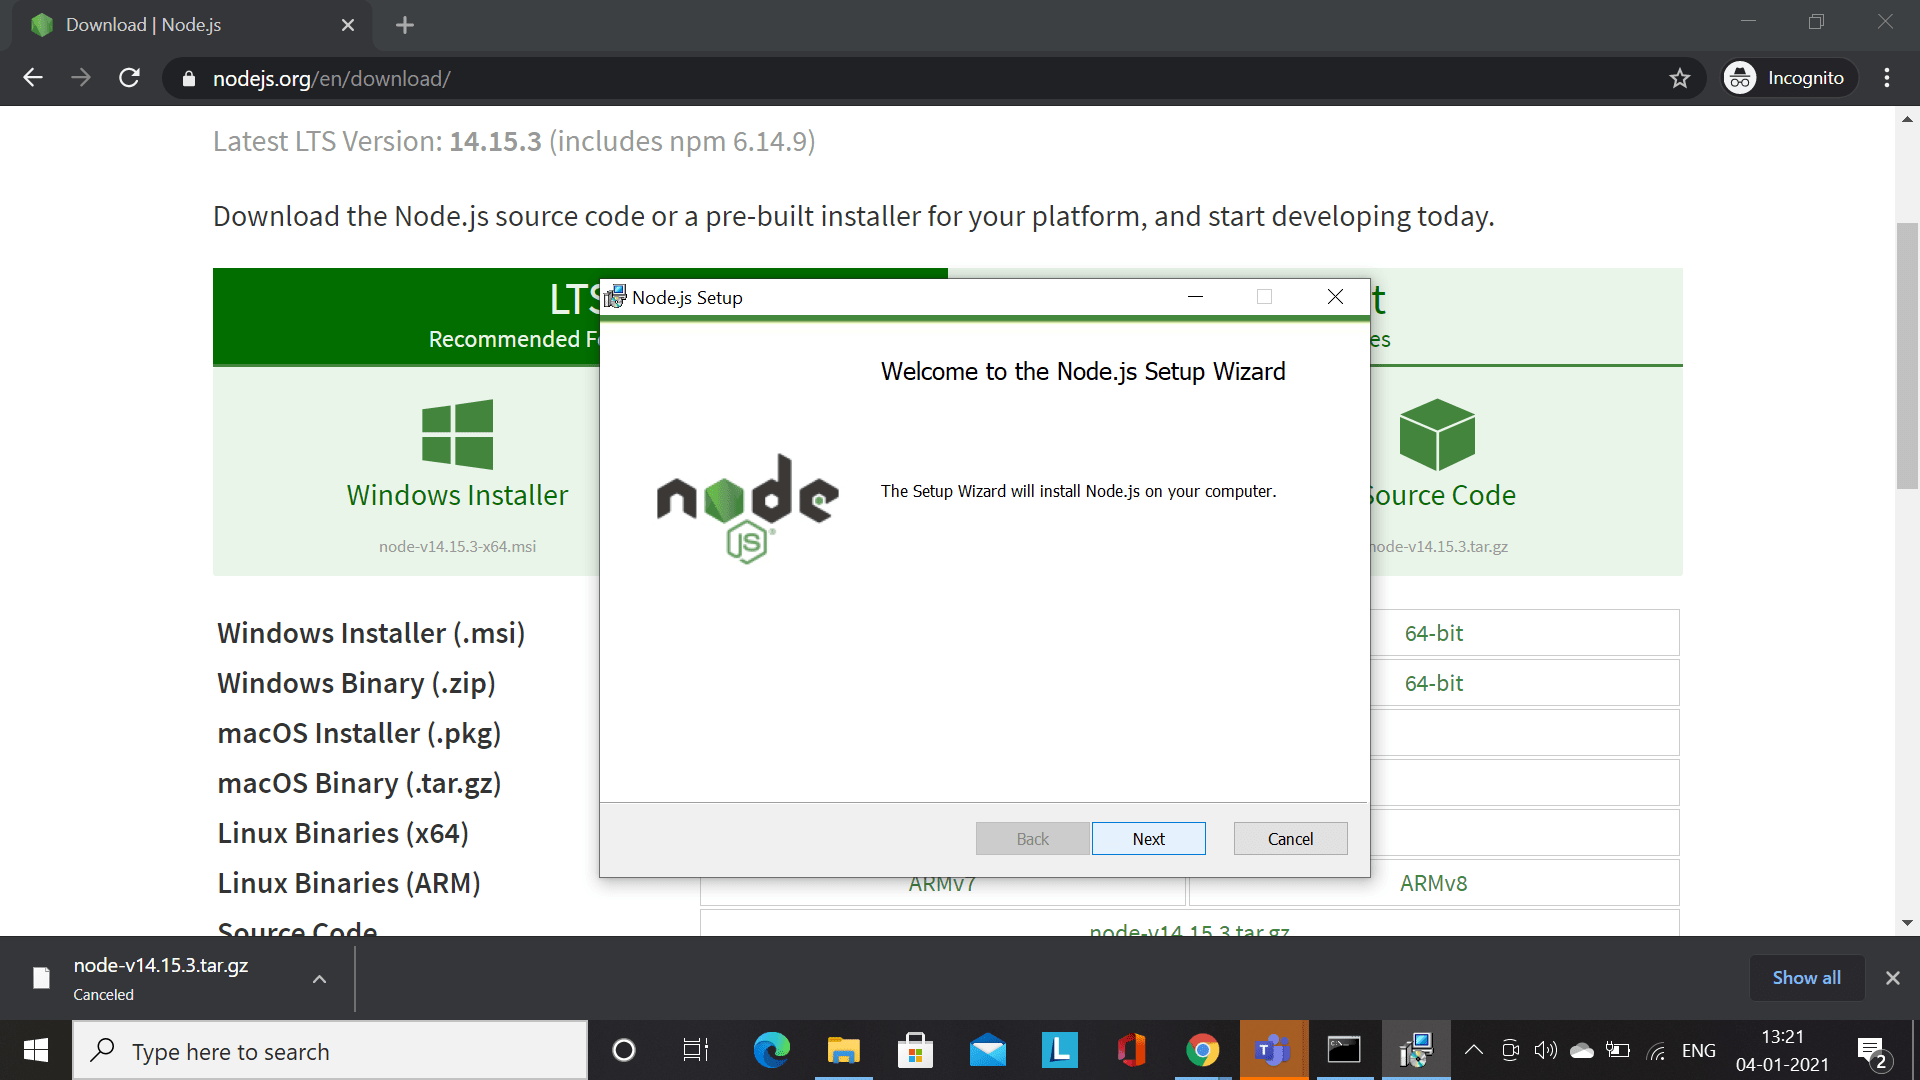Open Task View on the taskbar

(x=694, y=1050)
